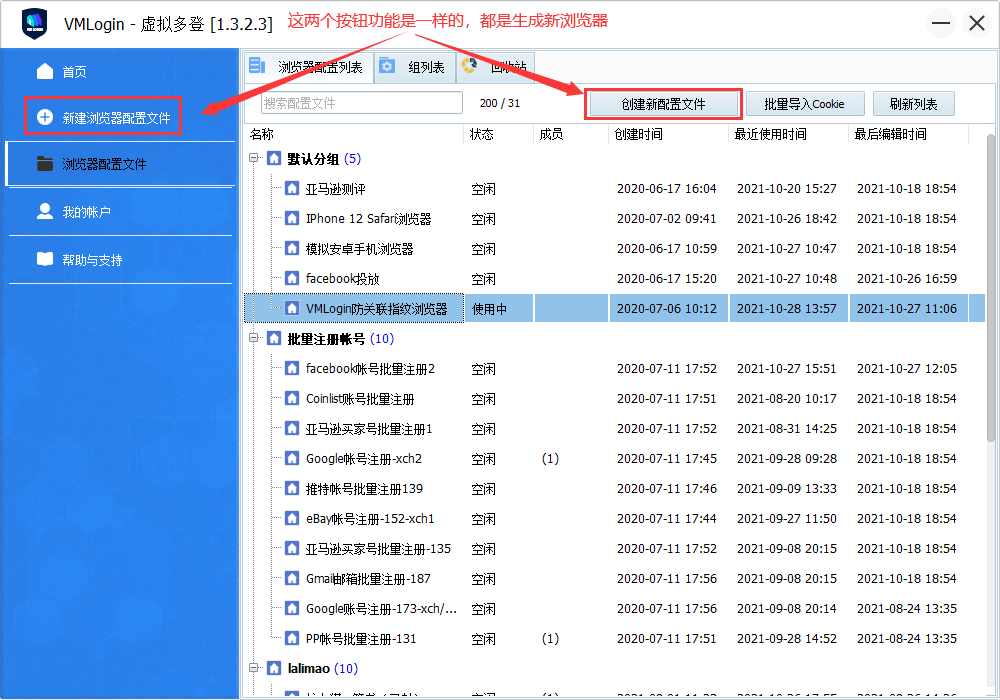Open the 回收站 tab
This screenshot has width=1000, height=700.
496,67
